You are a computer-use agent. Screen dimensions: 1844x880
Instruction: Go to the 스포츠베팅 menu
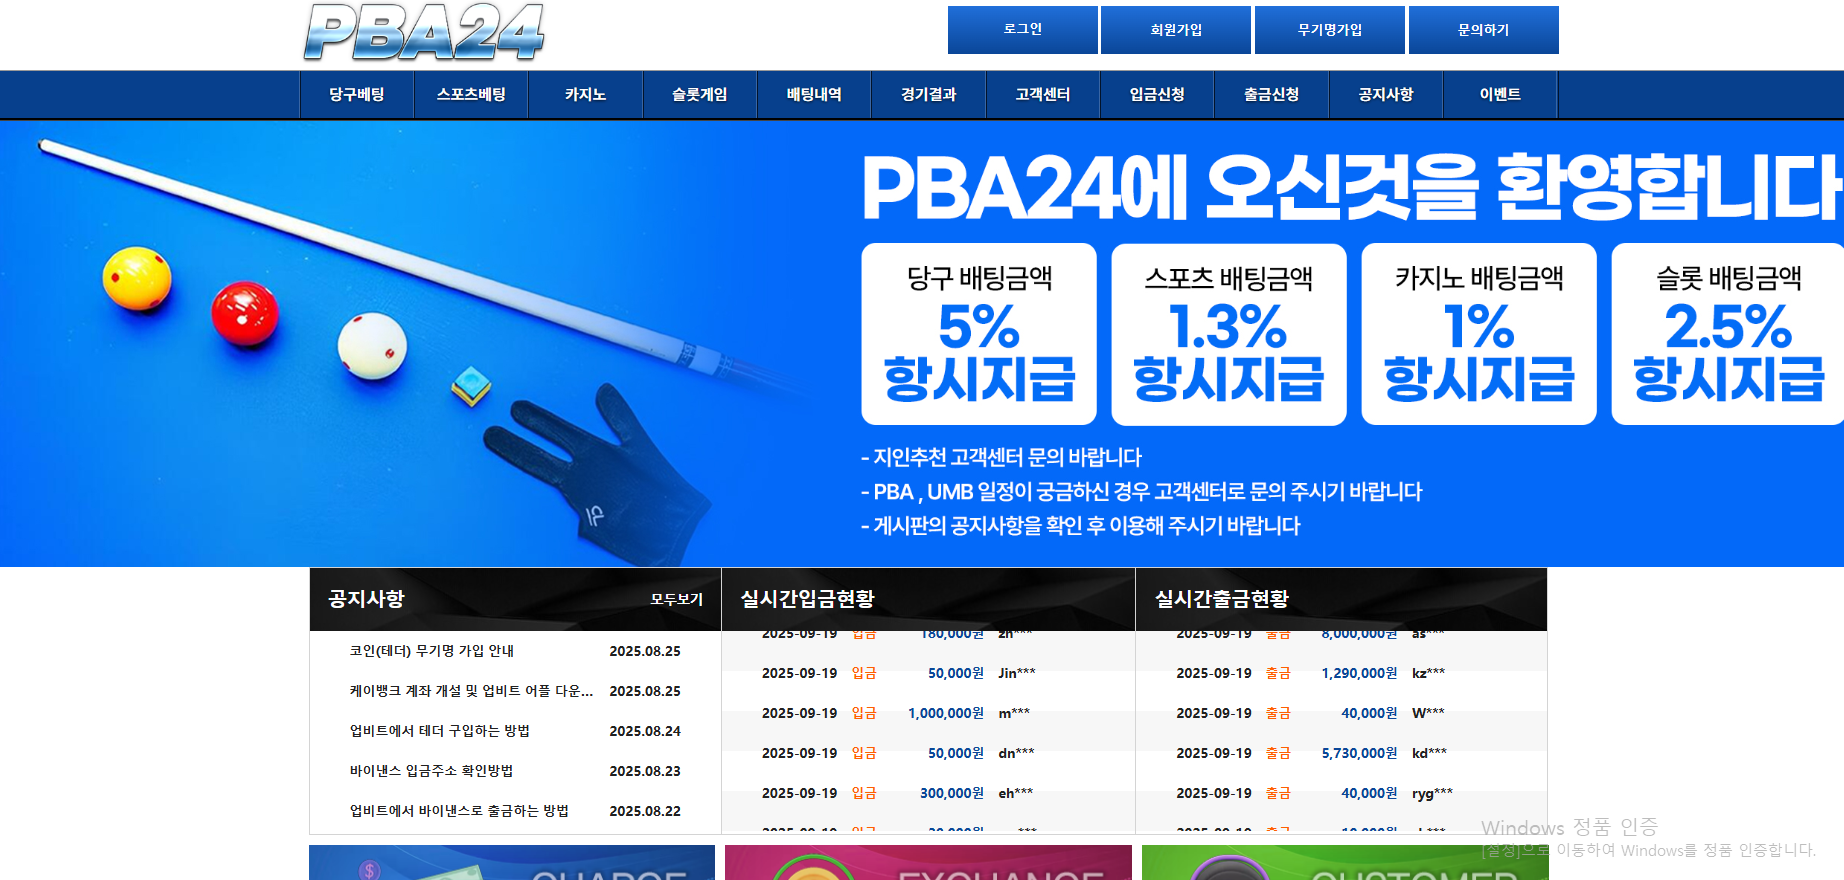pos(471,95)
